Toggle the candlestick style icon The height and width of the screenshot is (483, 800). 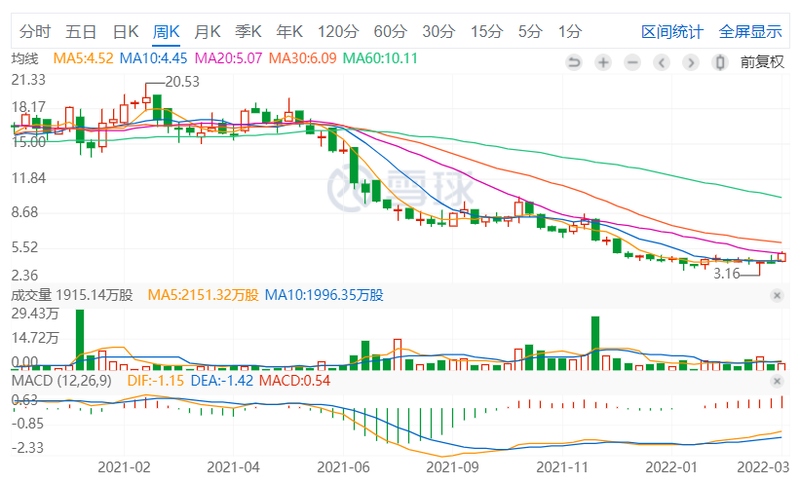(x=719, y=62)
